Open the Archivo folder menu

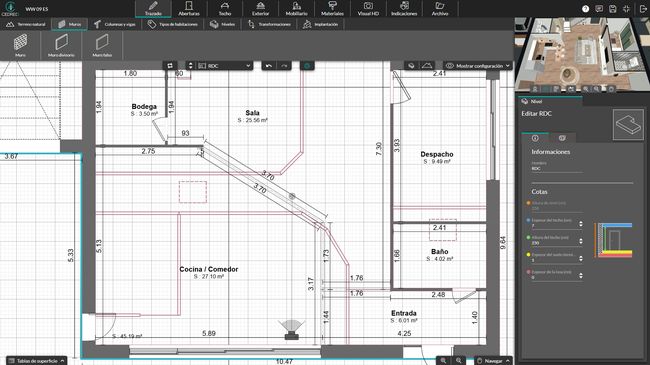(440, 9)
